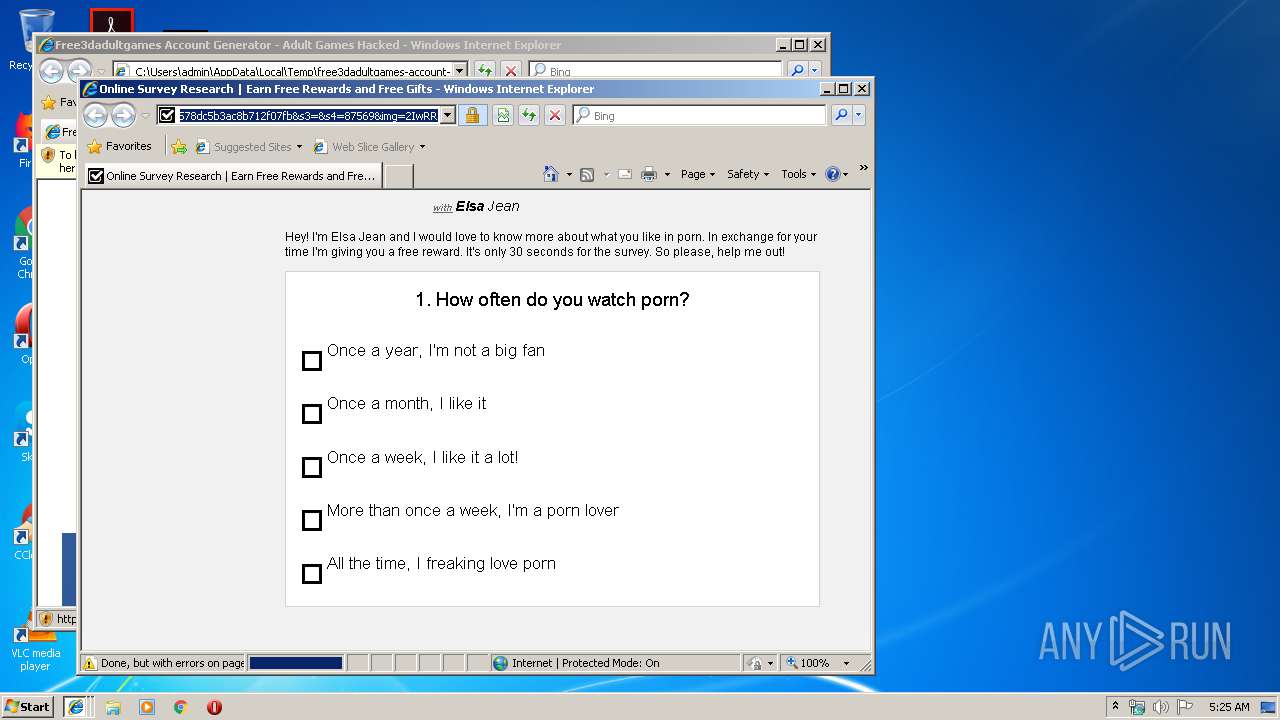The height and width of the screenshot is (720, 1280).
Task: Click the 100% zoom level button
Action: tap(808, 663)
